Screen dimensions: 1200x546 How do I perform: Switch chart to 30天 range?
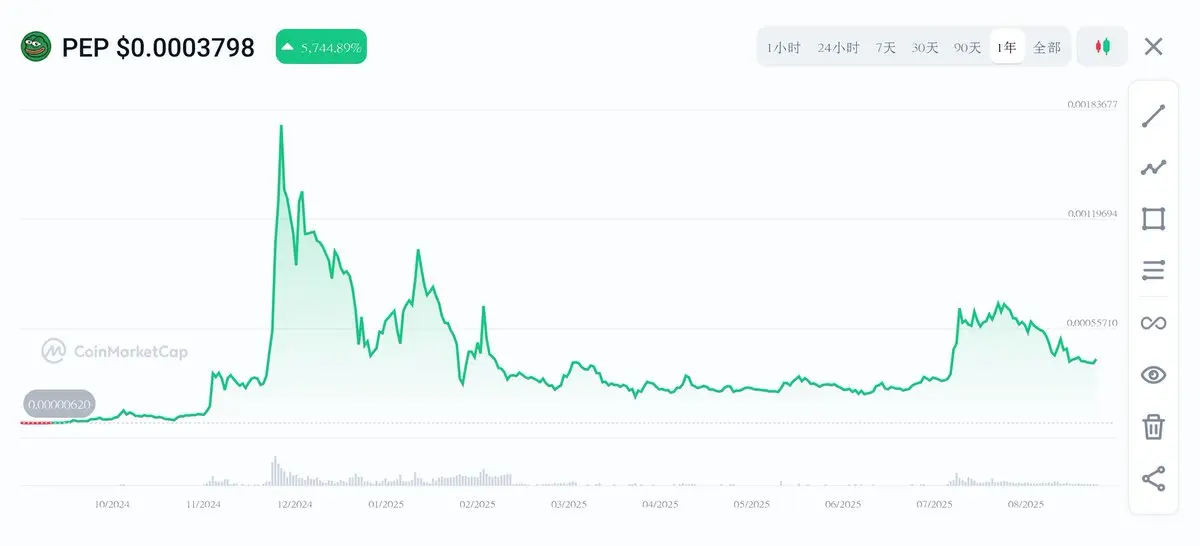[925, 47]
